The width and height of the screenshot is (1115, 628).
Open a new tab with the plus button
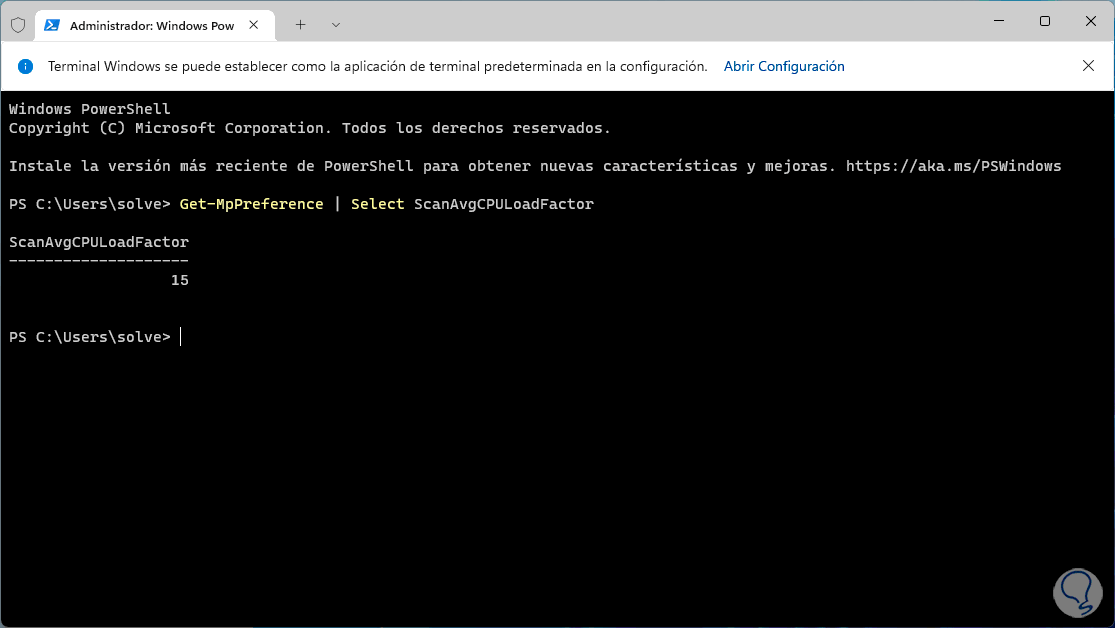(300, 24)
